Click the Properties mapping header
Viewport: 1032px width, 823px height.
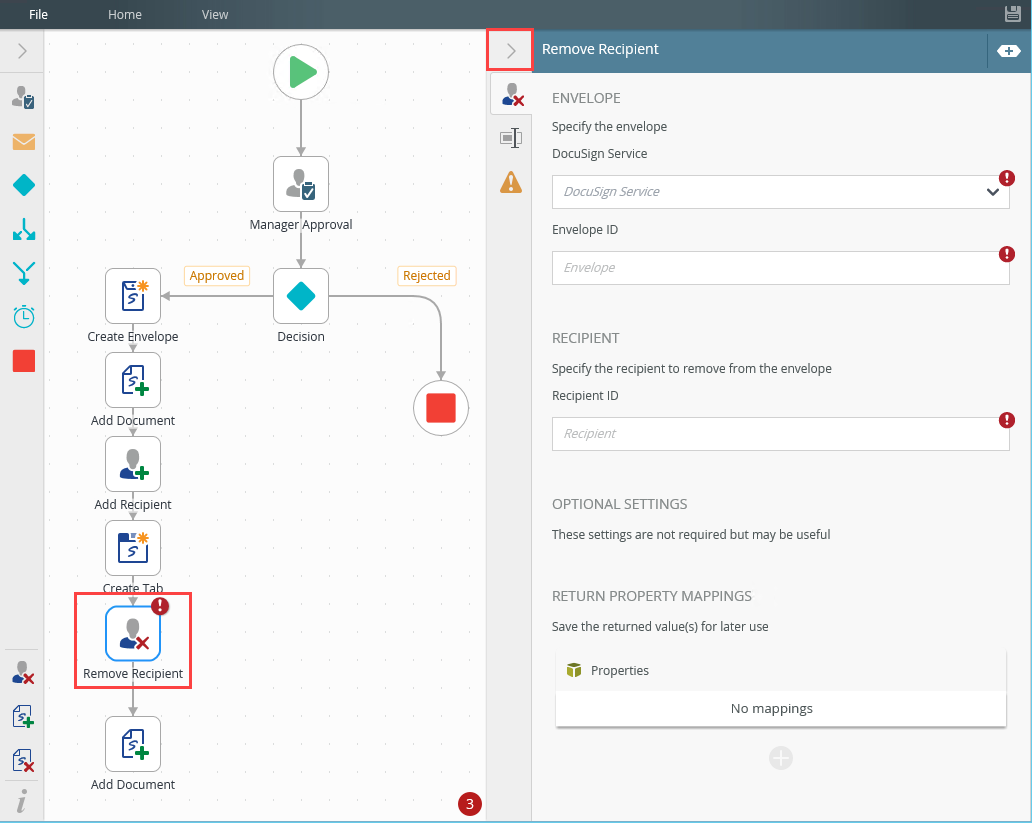(781, 670)
